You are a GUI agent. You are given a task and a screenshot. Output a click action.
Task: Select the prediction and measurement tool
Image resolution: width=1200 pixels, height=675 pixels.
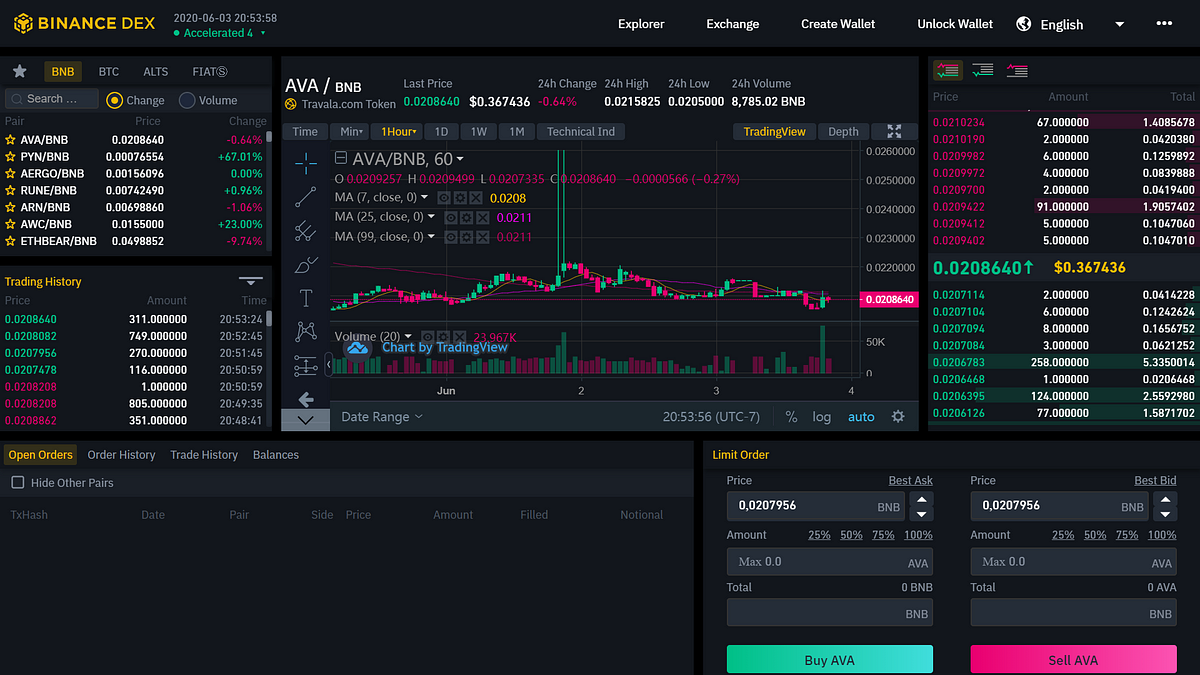[306, 366]
